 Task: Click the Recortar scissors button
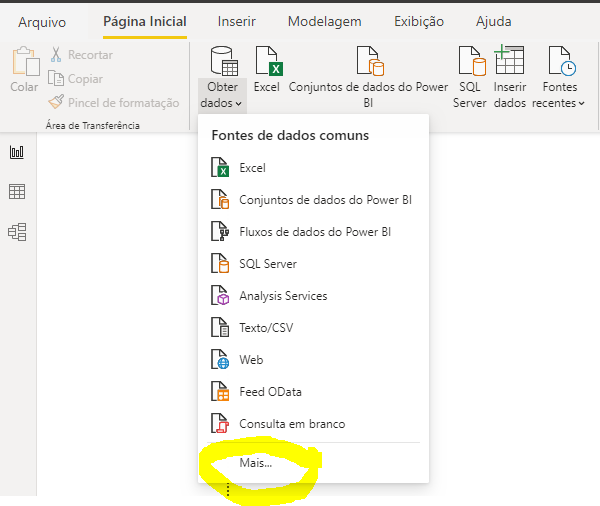tap(81, 55)
